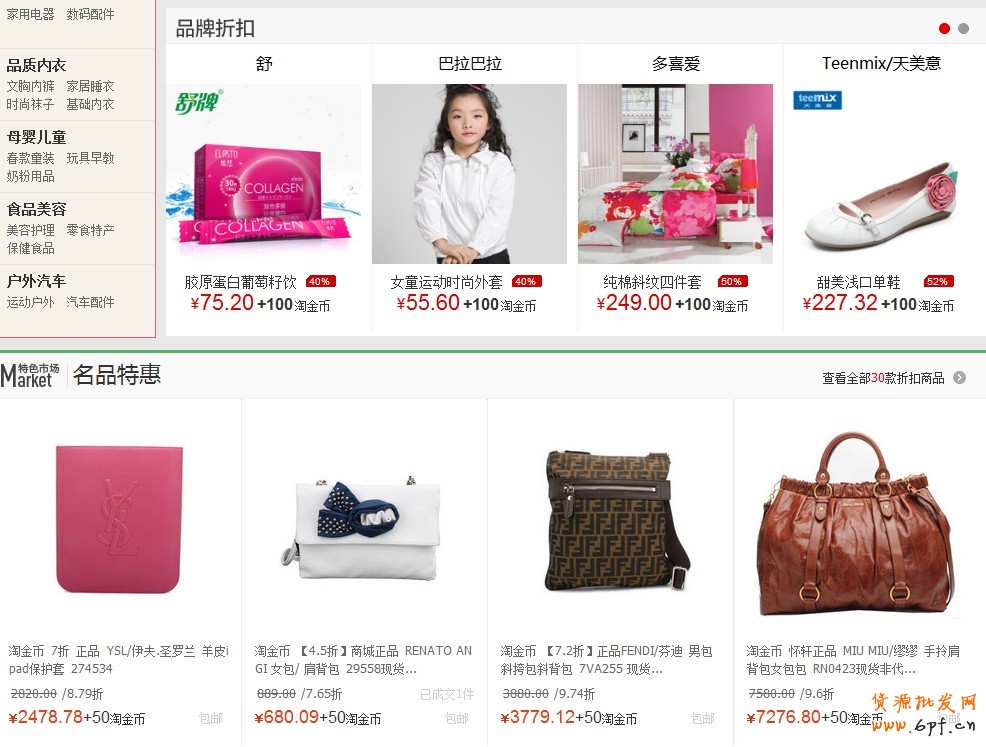This screenshot has width=986, height=747.
Task: Click the 40% badge on 女童运动时尚外套
Action: (527, 282)
